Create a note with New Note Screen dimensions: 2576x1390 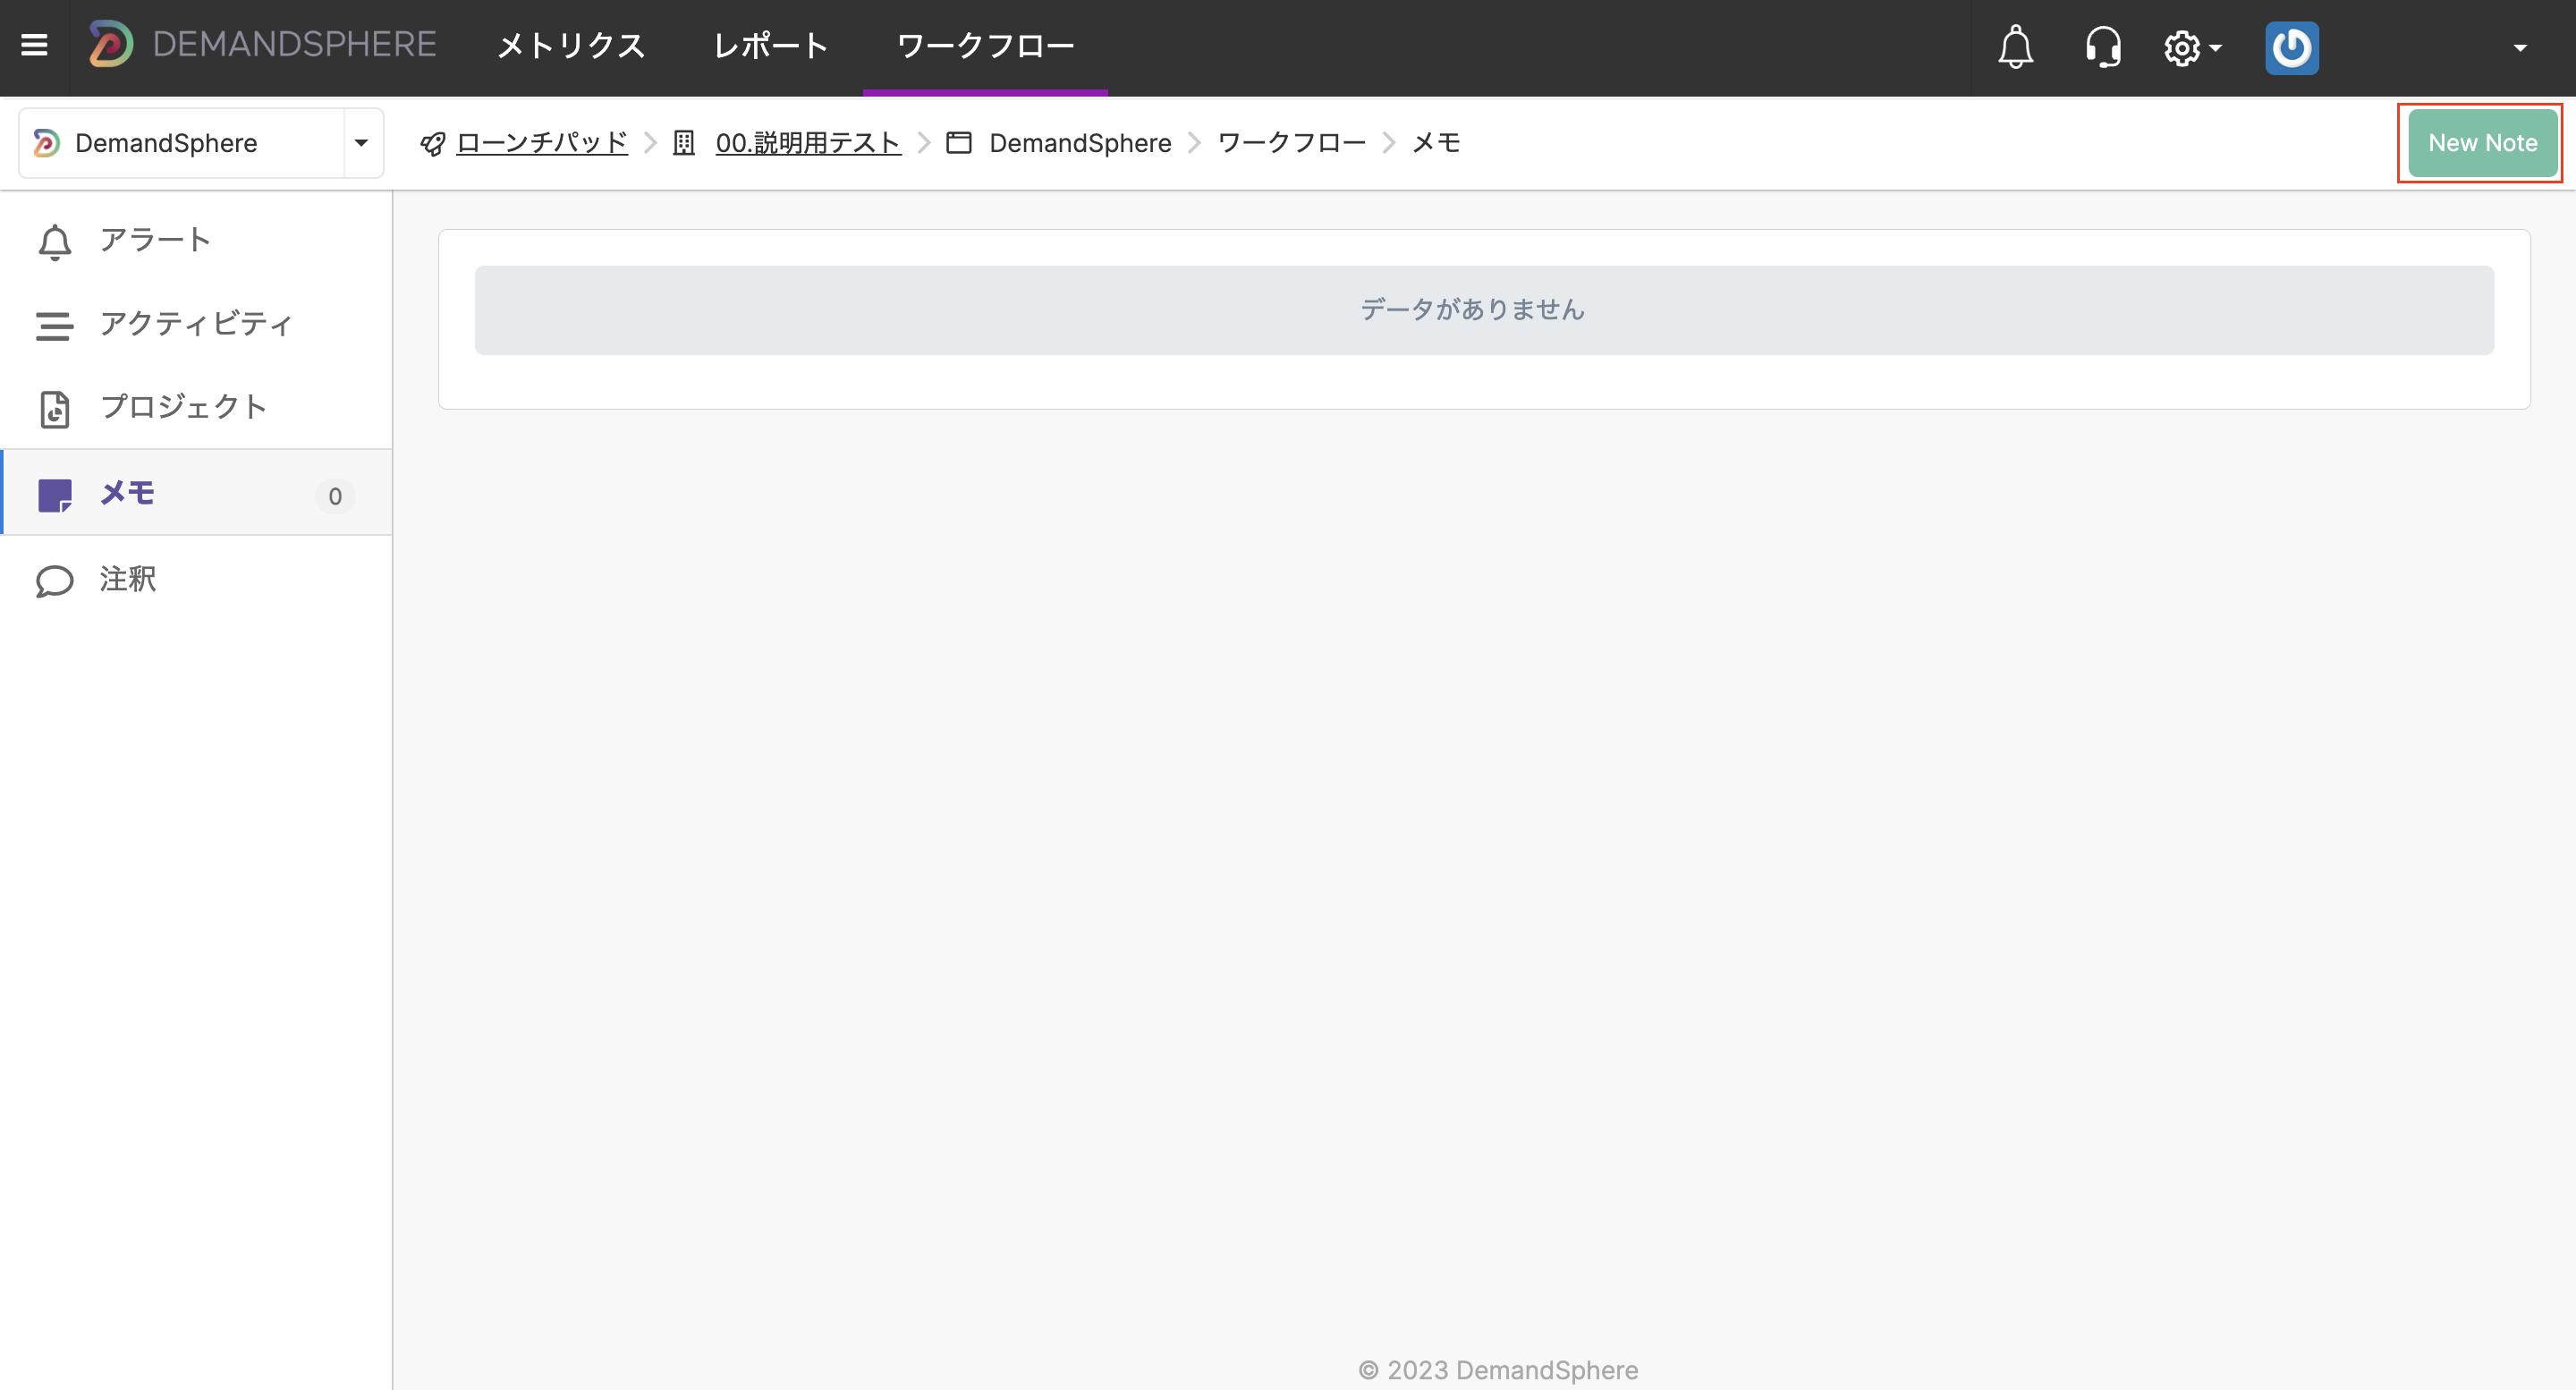[2482, 143]
